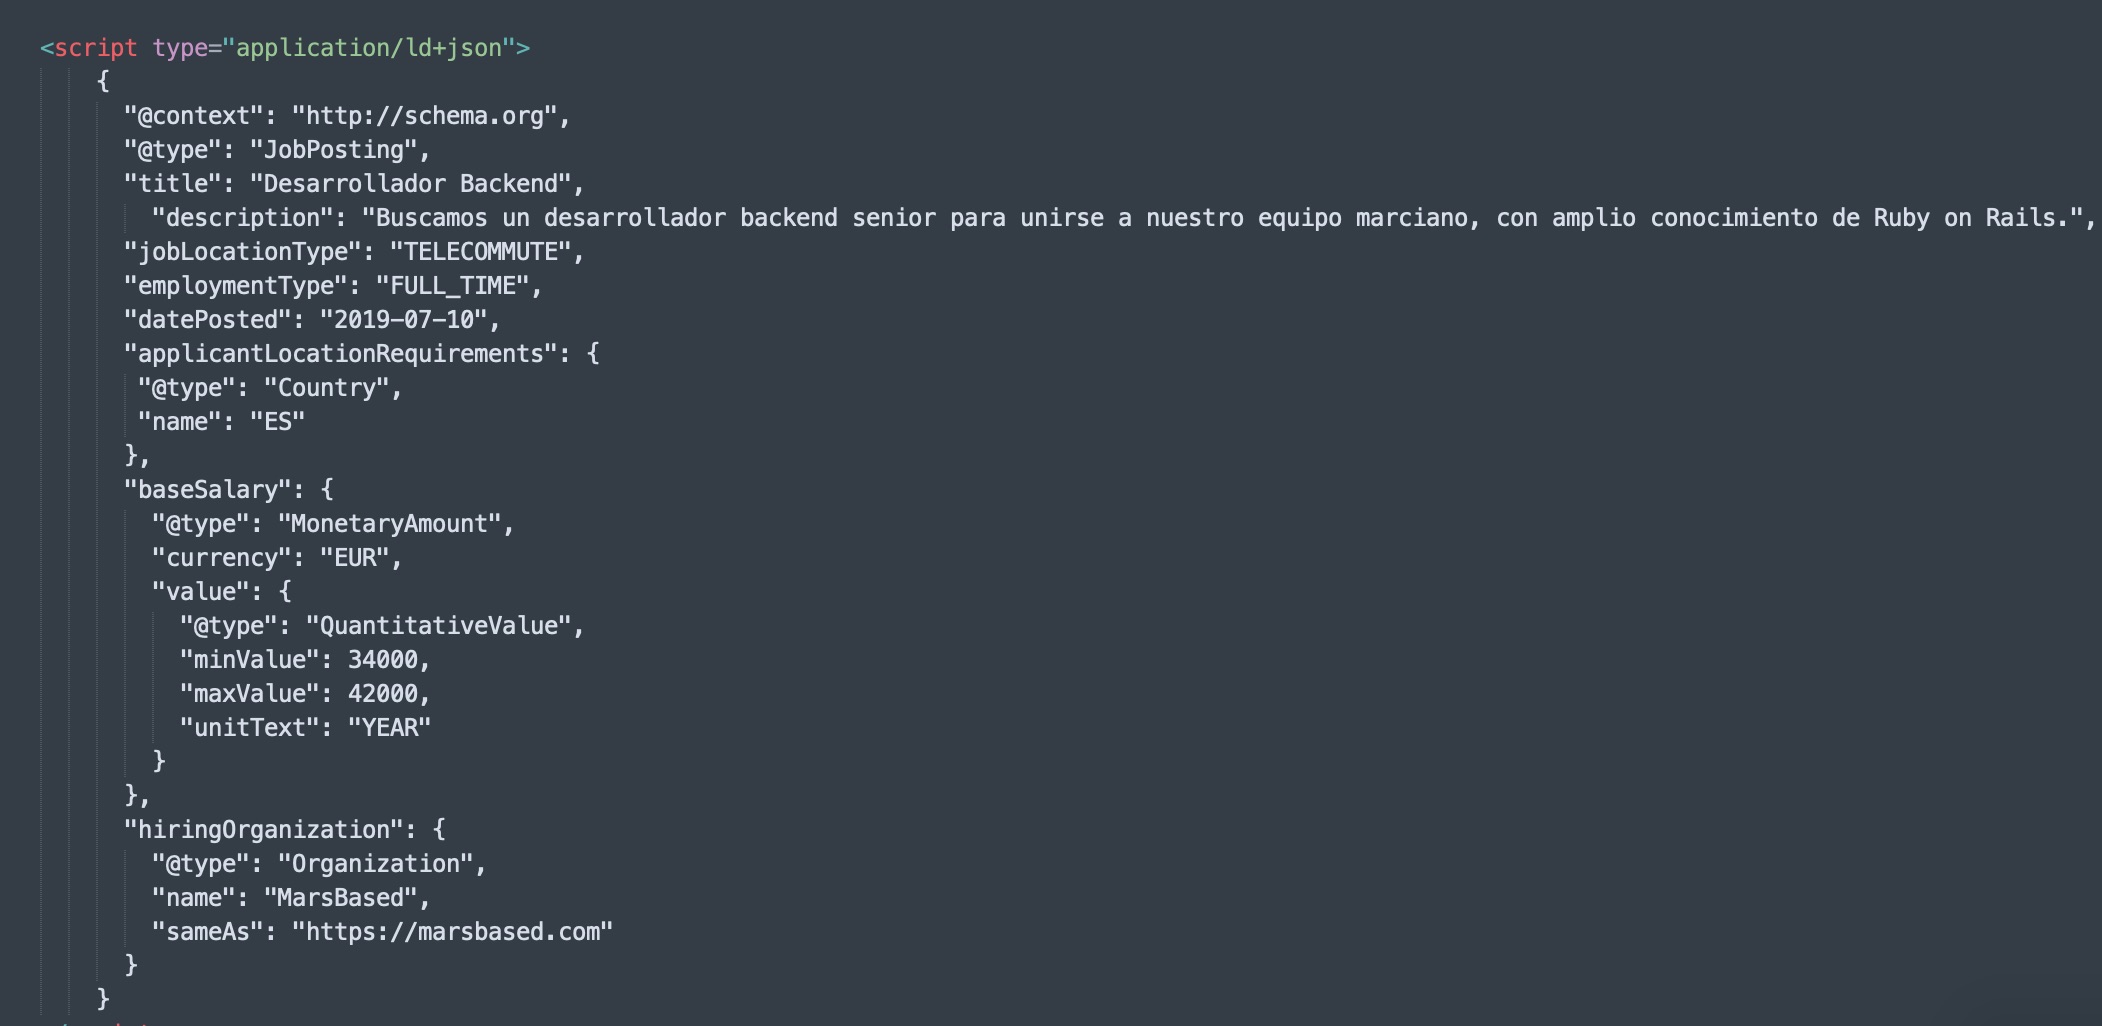The width and height of the screenshot is (2102, 1026).
Task: Click the MonetaryAmount type value
Action: pyautogui.click(x=389, y=524)
